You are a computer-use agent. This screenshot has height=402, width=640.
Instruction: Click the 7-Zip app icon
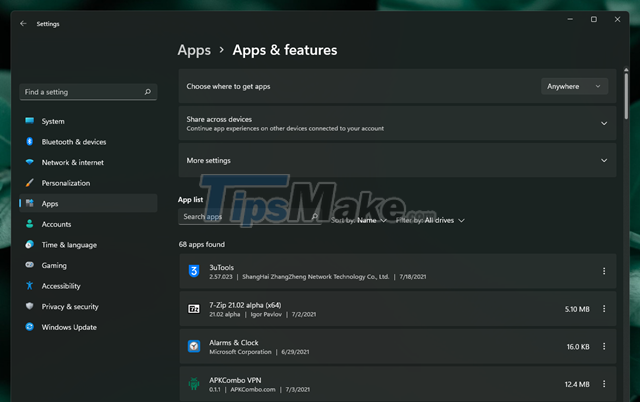click(x=194, y=309)
